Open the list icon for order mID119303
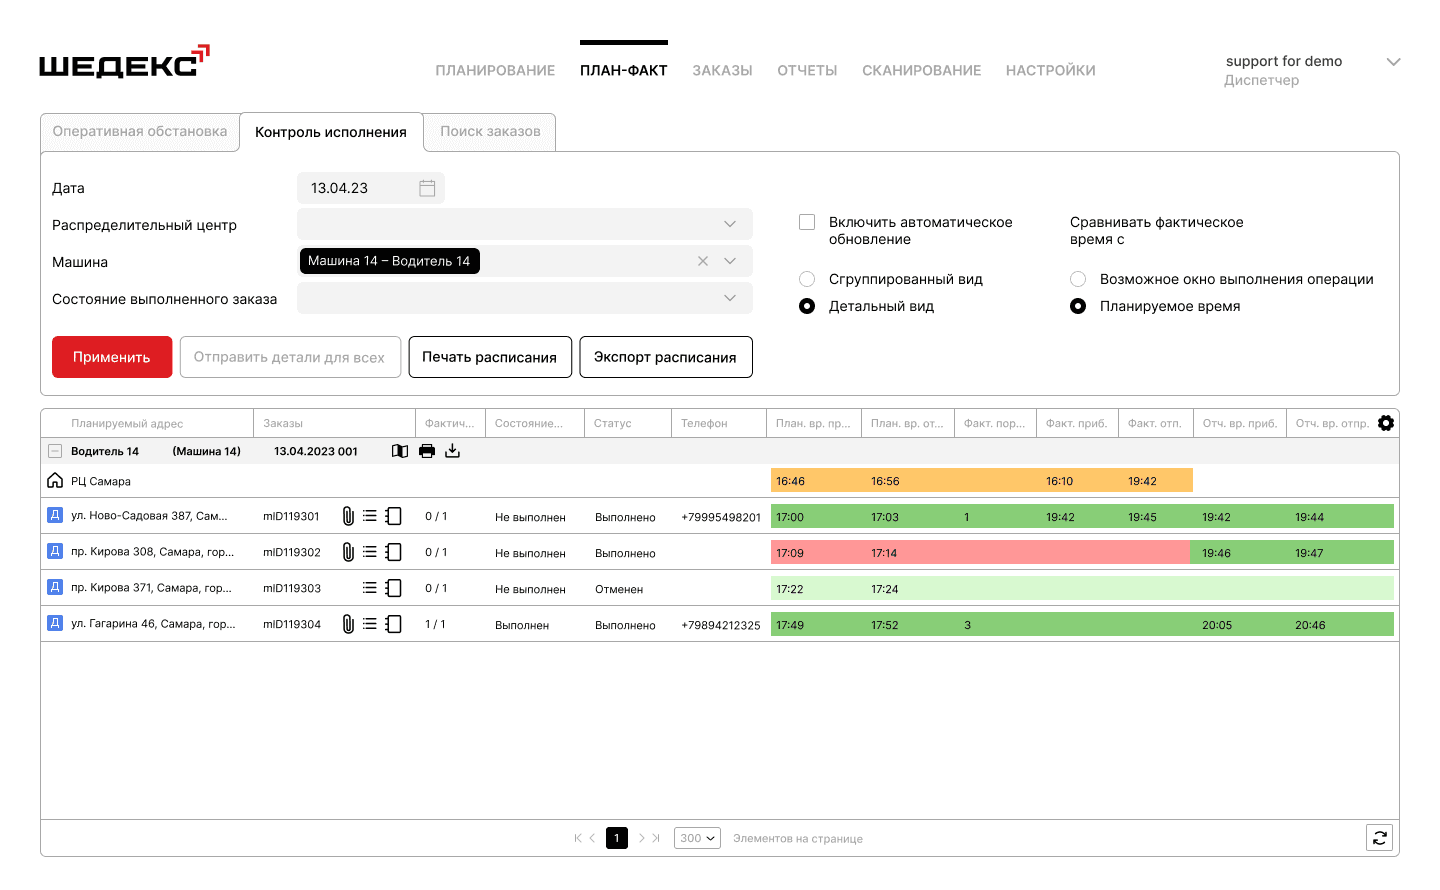The height and width of the screenshot is (890, 1440). (x=370, y=588)
